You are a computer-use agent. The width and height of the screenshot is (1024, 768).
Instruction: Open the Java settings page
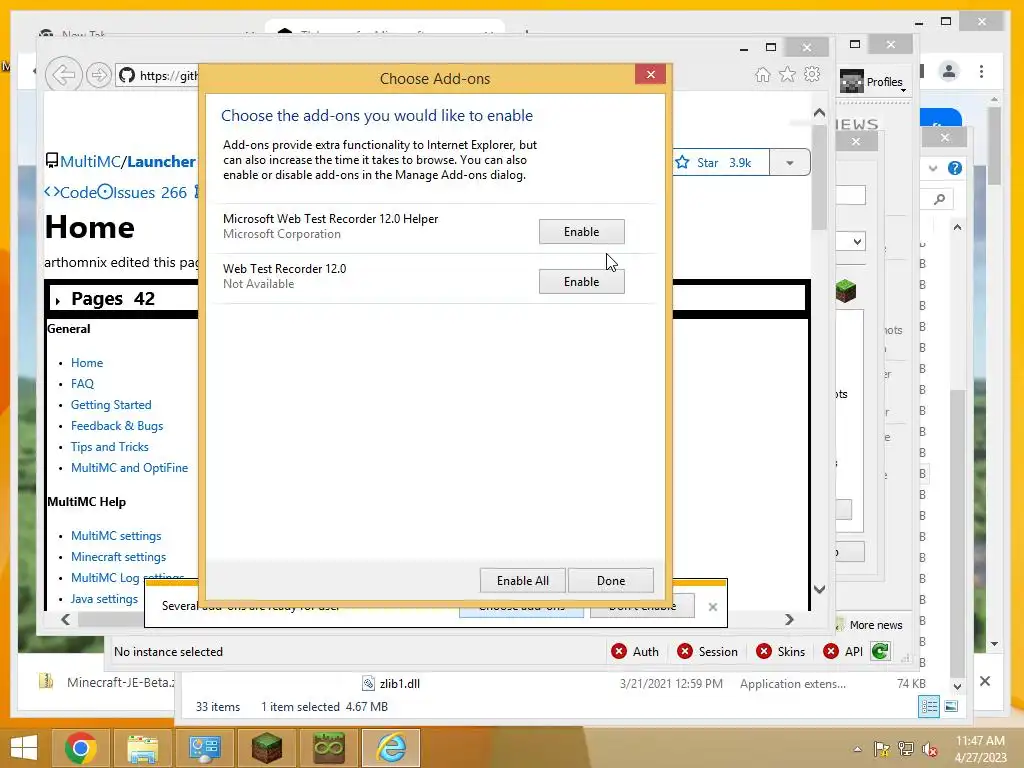(104, 599)
